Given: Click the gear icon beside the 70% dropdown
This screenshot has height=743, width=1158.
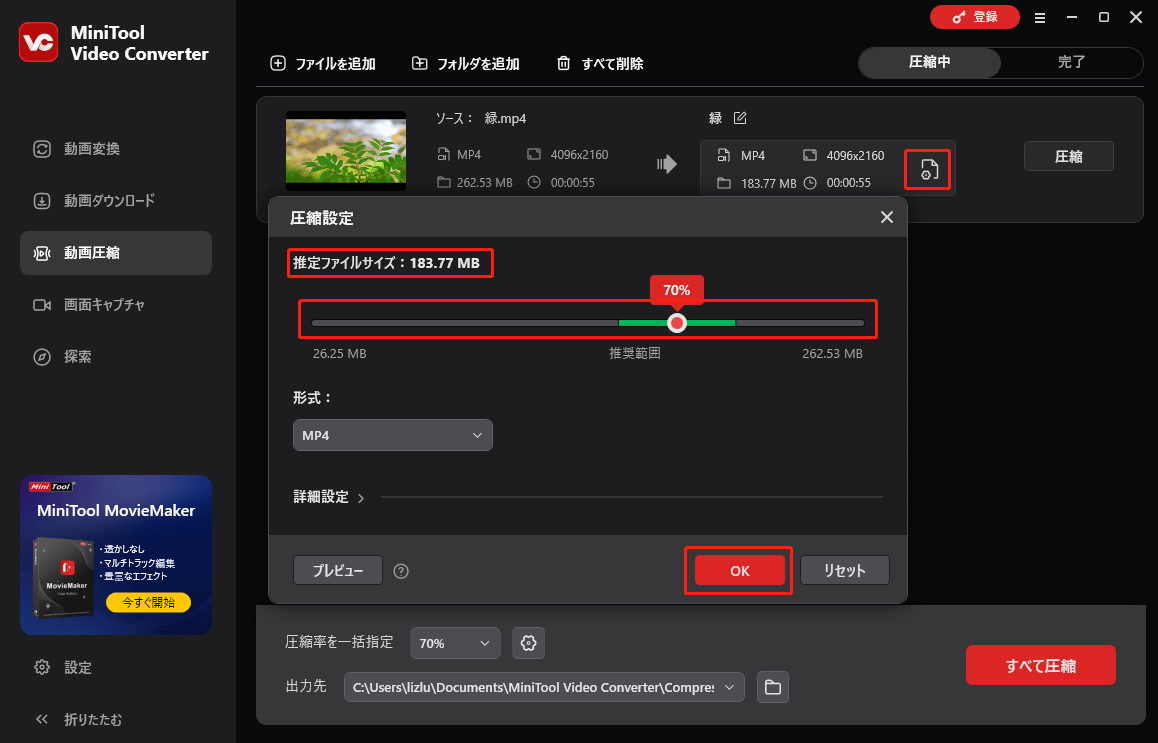Looking at the screenshot, I should [x=528, y=643].
